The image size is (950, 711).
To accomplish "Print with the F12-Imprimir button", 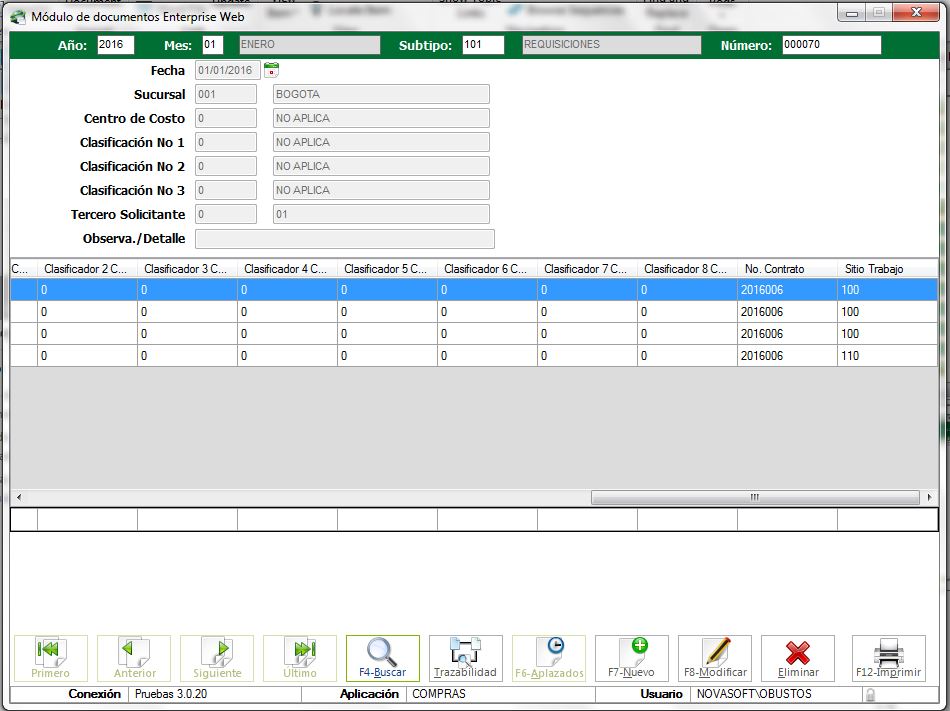I will click(x=887, y=658).
